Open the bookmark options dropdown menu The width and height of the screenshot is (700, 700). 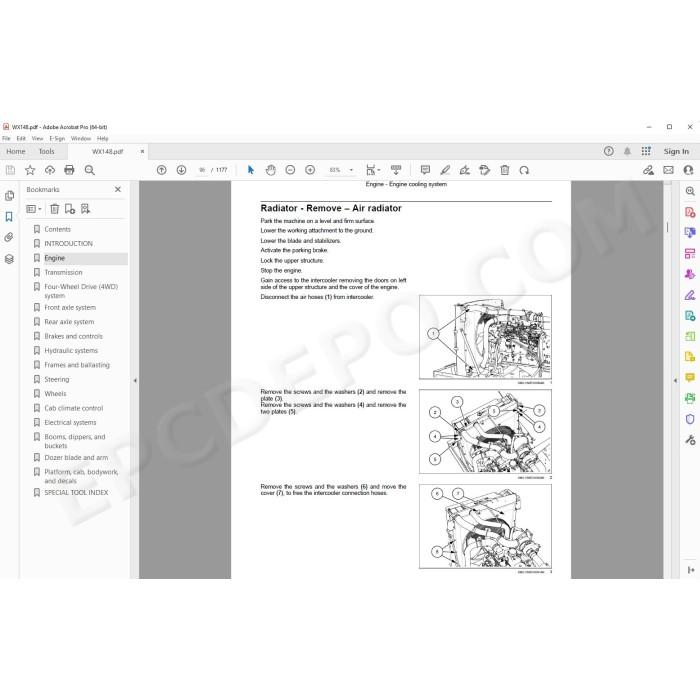(x=34, y=208)
